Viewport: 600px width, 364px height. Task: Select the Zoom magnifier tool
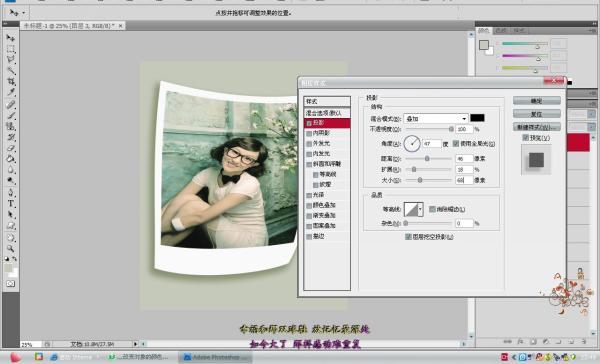click(10, 248)
